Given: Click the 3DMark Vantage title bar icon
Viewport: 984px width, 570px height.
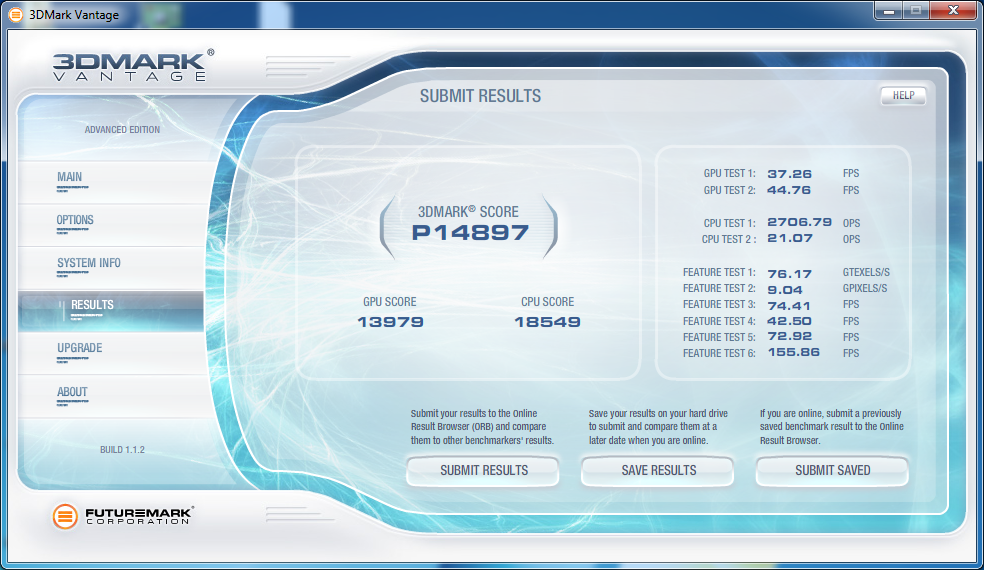Looking at the screenshot, I should click(x=15, y=14).
